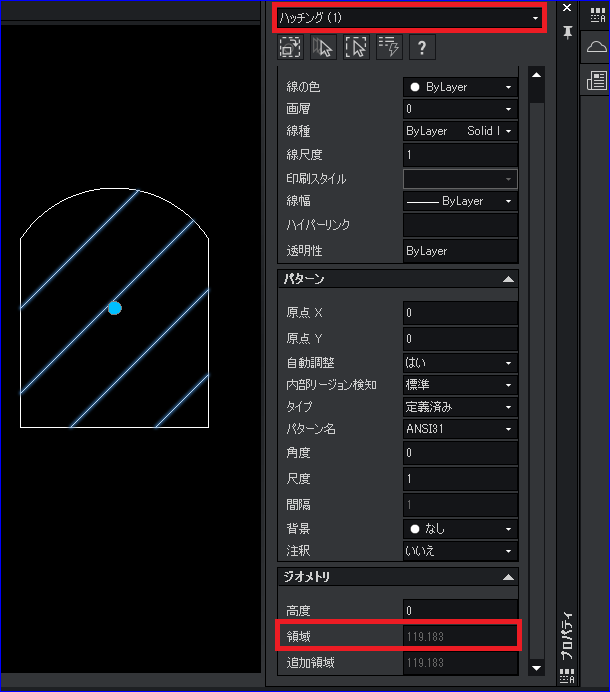
Task: Click the 角度 input field
Action: pyautogui.click(x=460, y=453)
